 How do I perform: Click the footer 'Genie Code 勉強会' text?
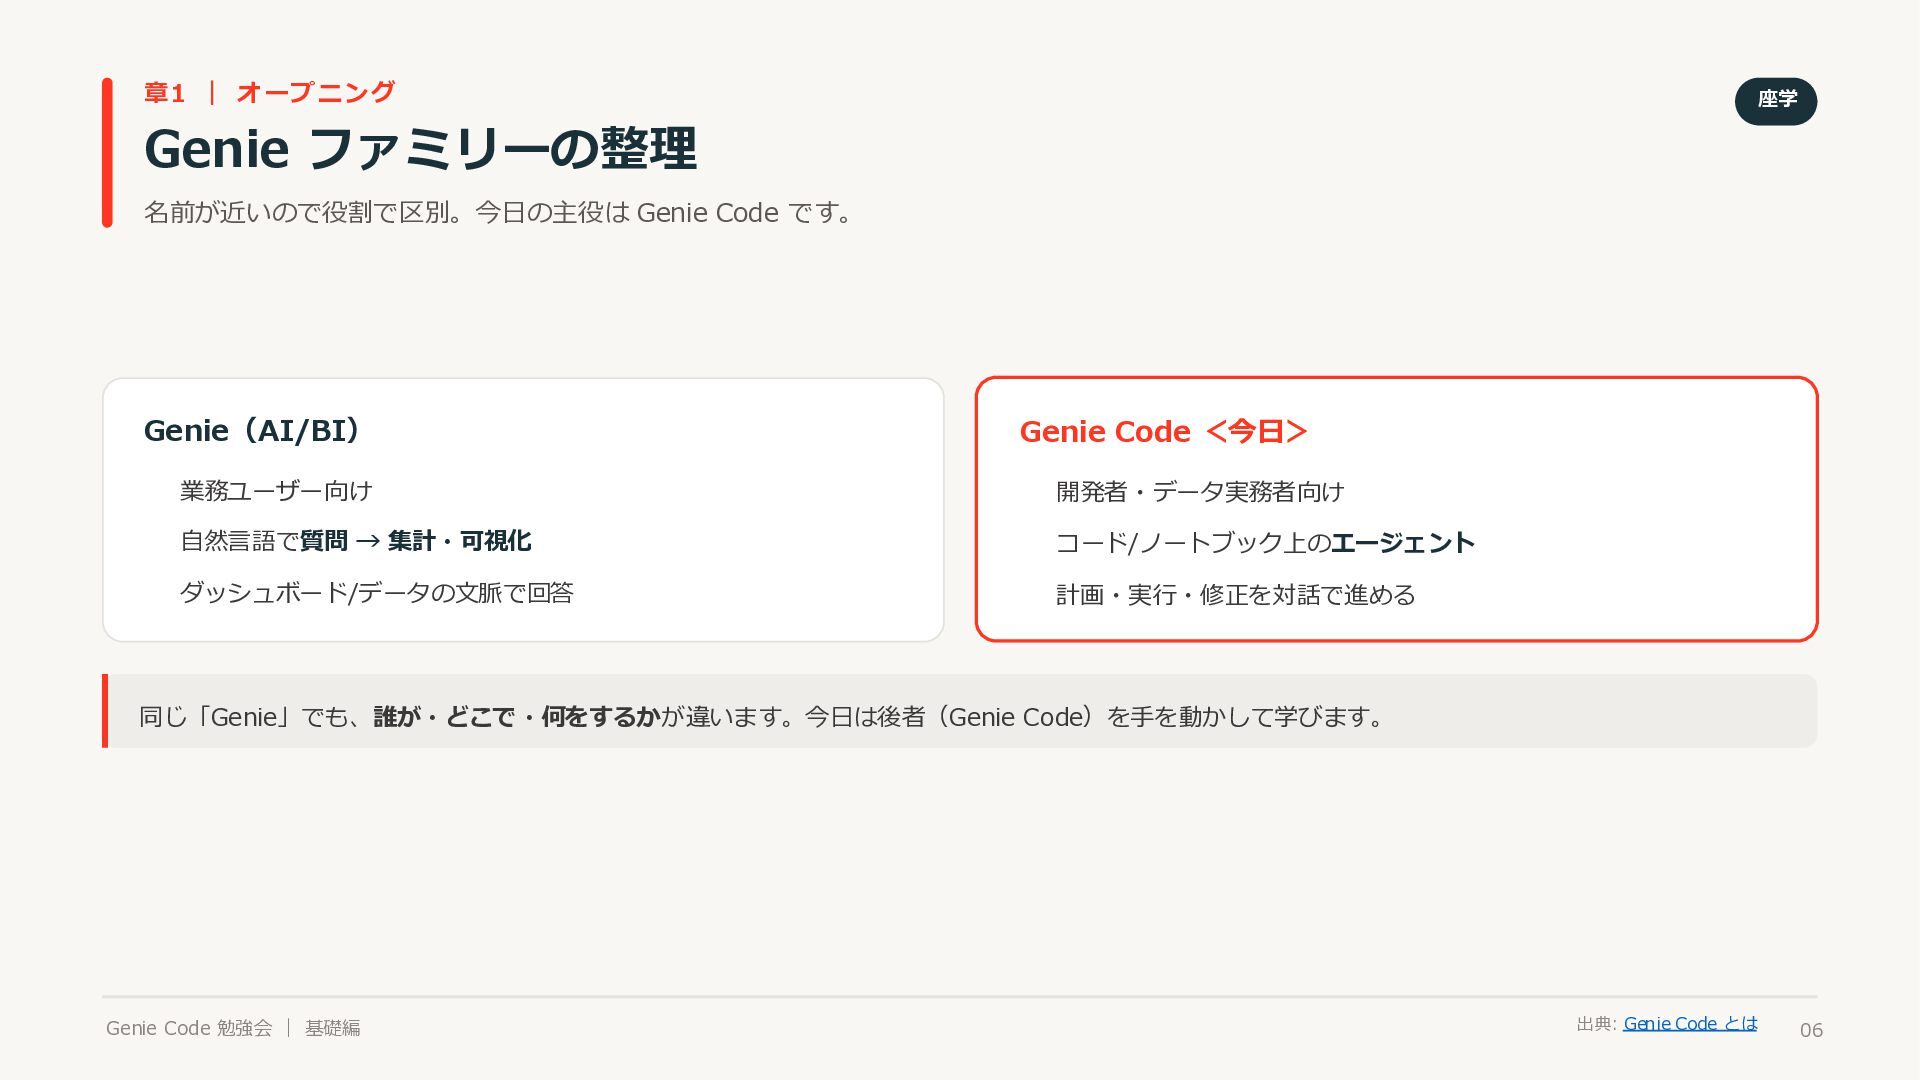pyautogui.click(x=189, y=1028)
